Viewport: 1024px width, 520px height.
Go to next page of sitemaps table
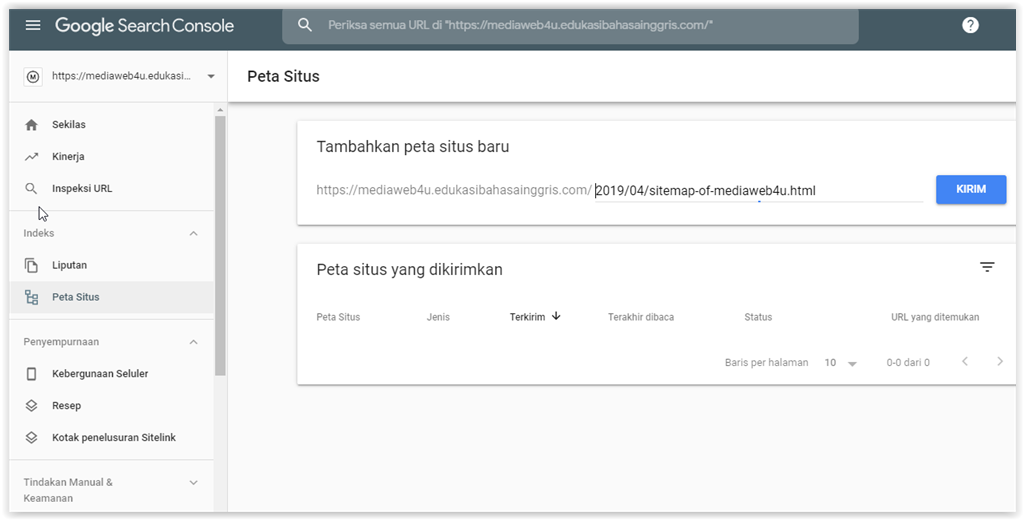pyautogui.click(x=1000, y=361)
